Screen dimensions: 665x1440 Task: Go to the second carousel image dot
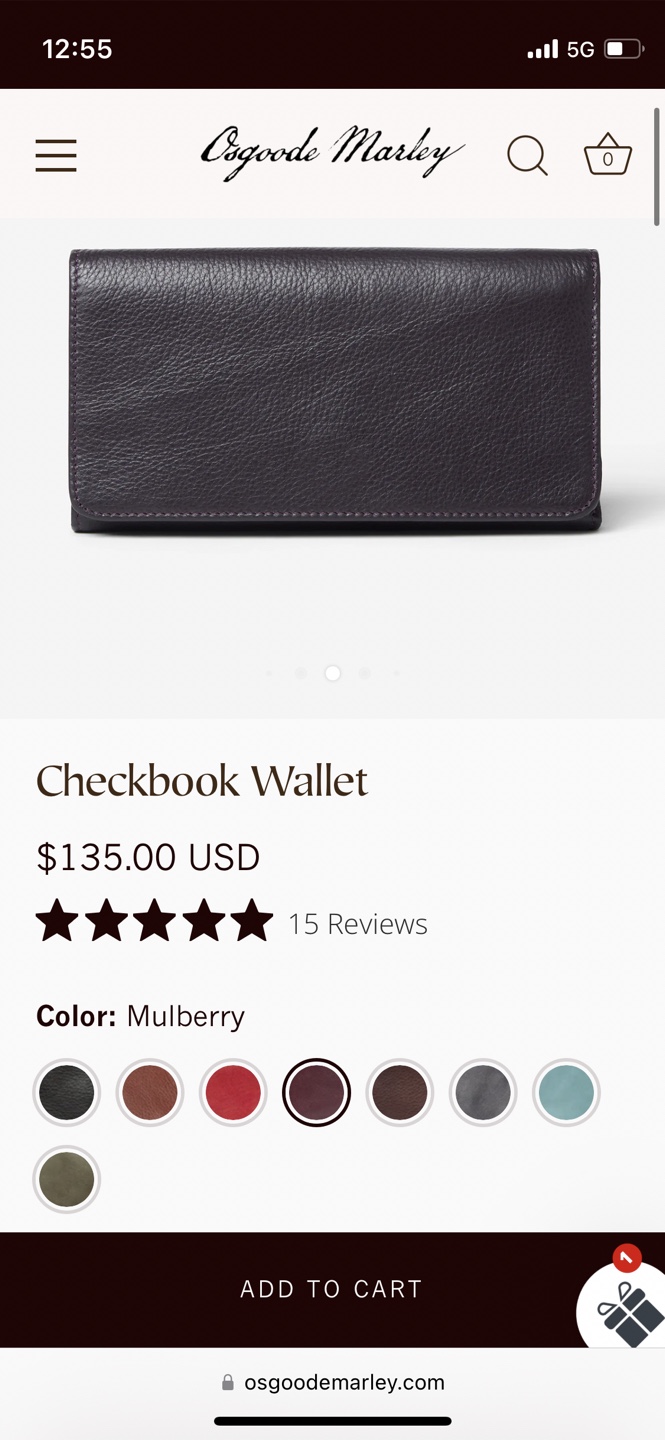300,673
